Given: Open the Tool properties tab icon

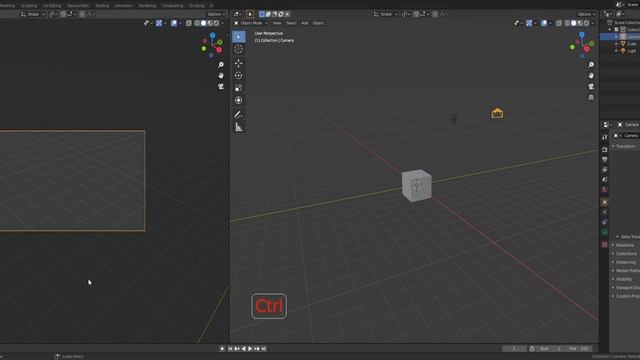Looking at the screenshot, I should [x=604, y=137].
